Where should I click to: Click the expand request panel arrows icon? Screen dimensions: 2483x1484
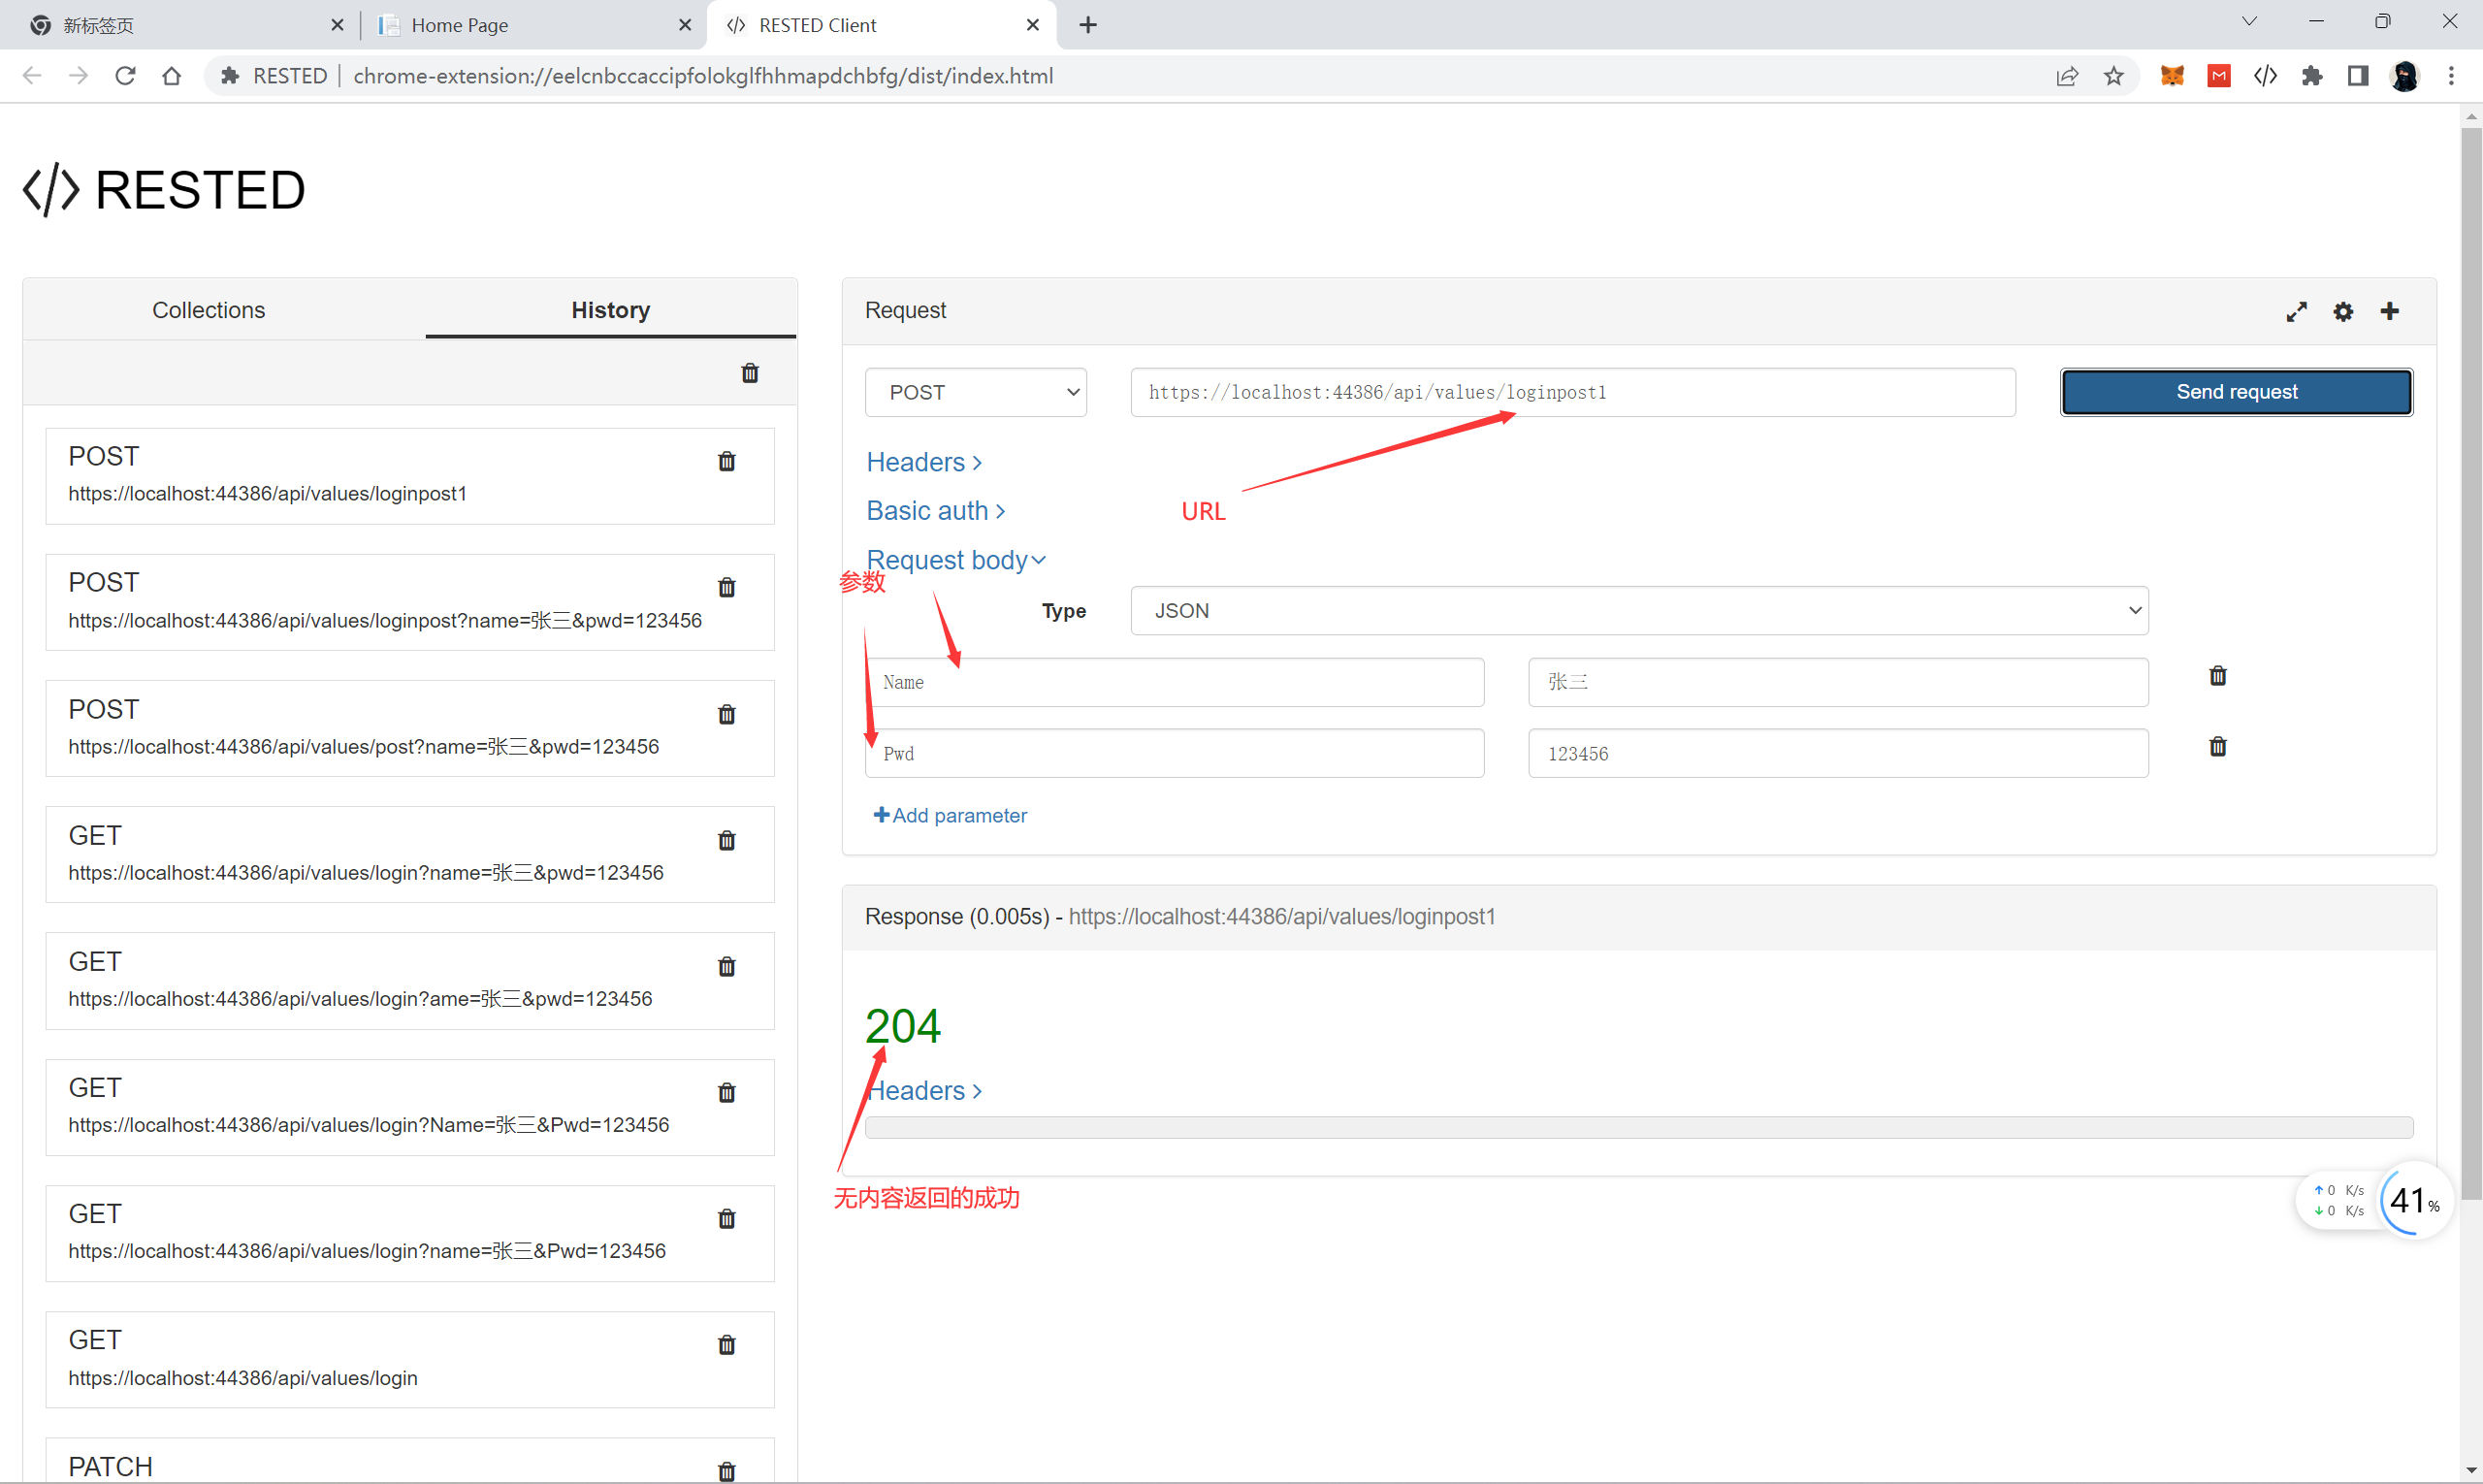pyautogui.click(x=2296, y=311)
